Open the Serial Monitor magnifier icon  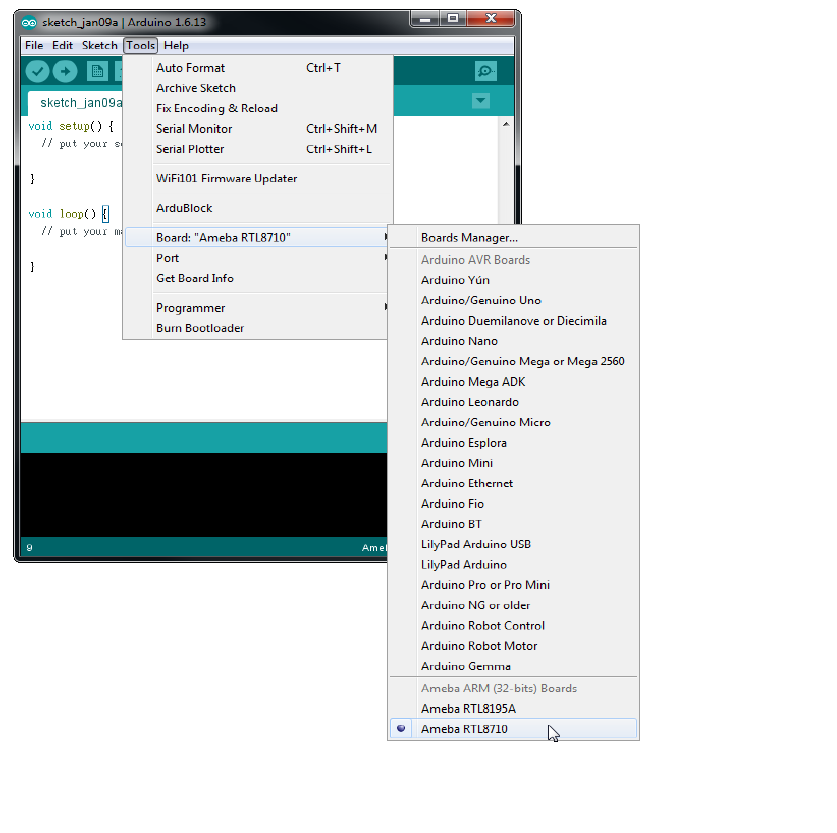pyautogui.click(x=486, y=71)
